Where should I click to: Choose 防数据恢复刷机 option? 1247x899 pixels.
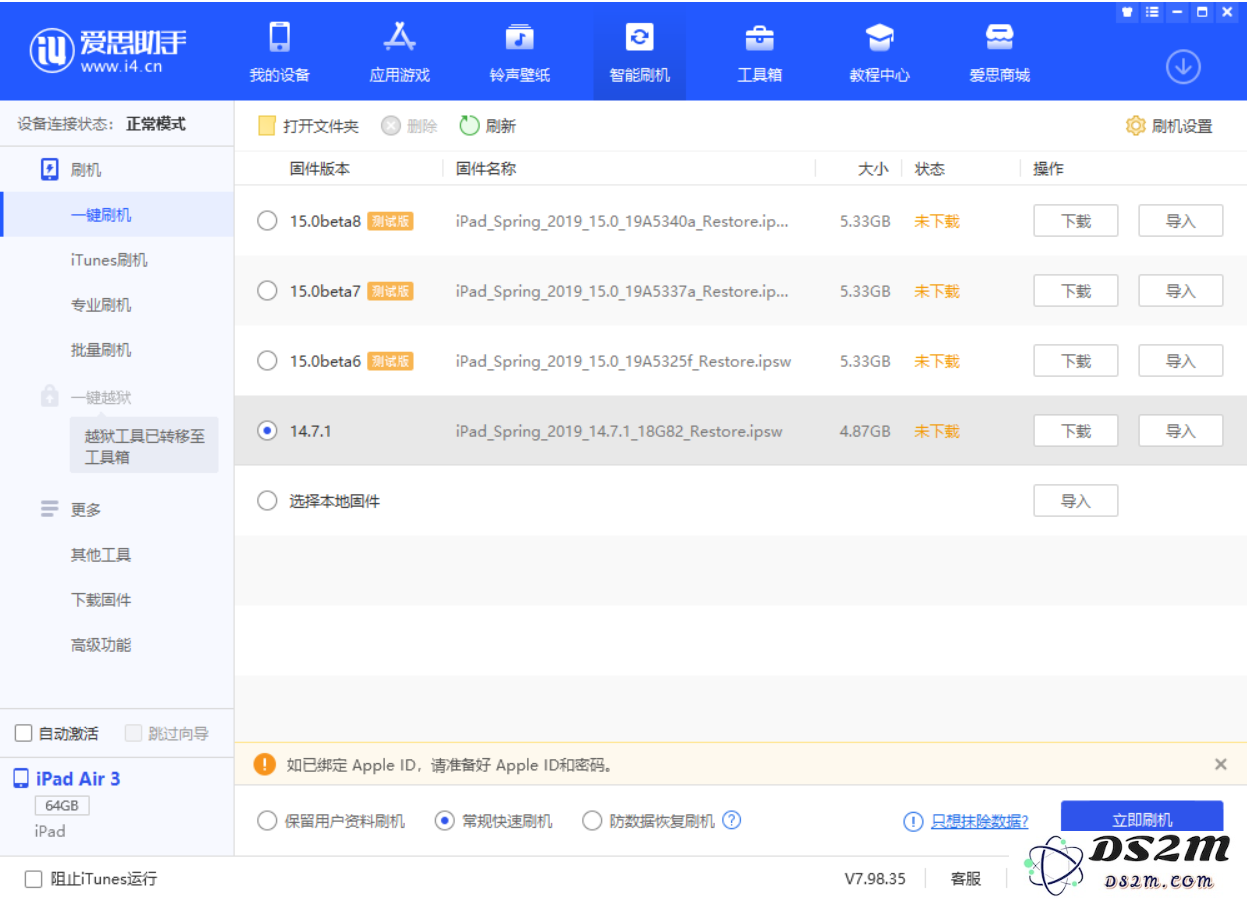pyautogui.click(x=592, y=821)
